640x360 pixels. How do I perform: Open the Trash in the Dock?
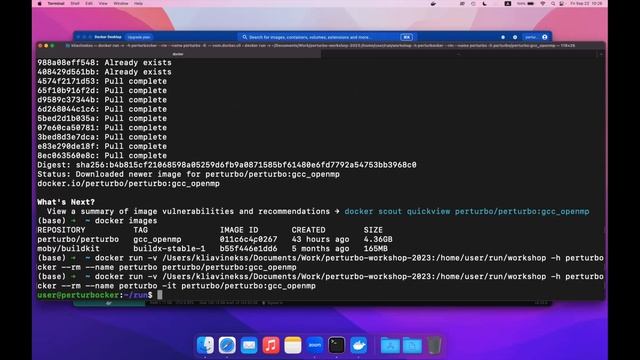(x=434, y=345)
